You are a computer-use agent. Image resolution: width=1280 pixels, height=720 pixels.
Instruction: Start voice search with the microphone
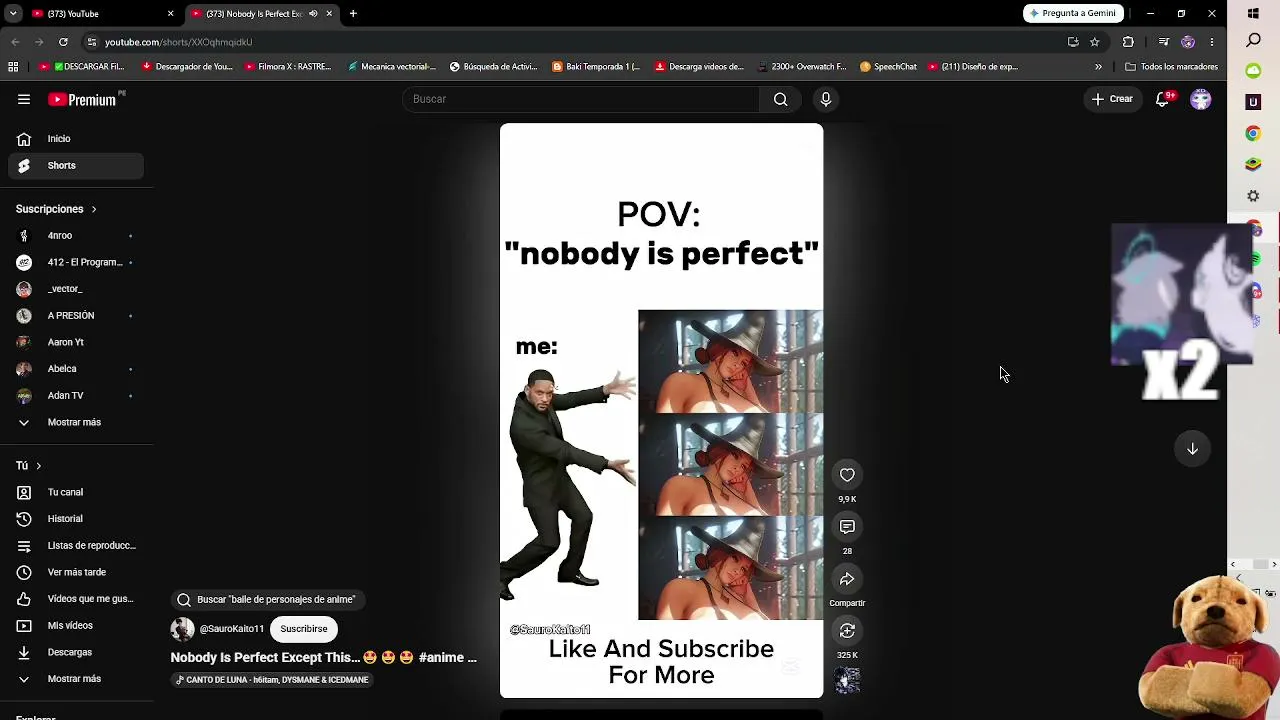point(825,99)
